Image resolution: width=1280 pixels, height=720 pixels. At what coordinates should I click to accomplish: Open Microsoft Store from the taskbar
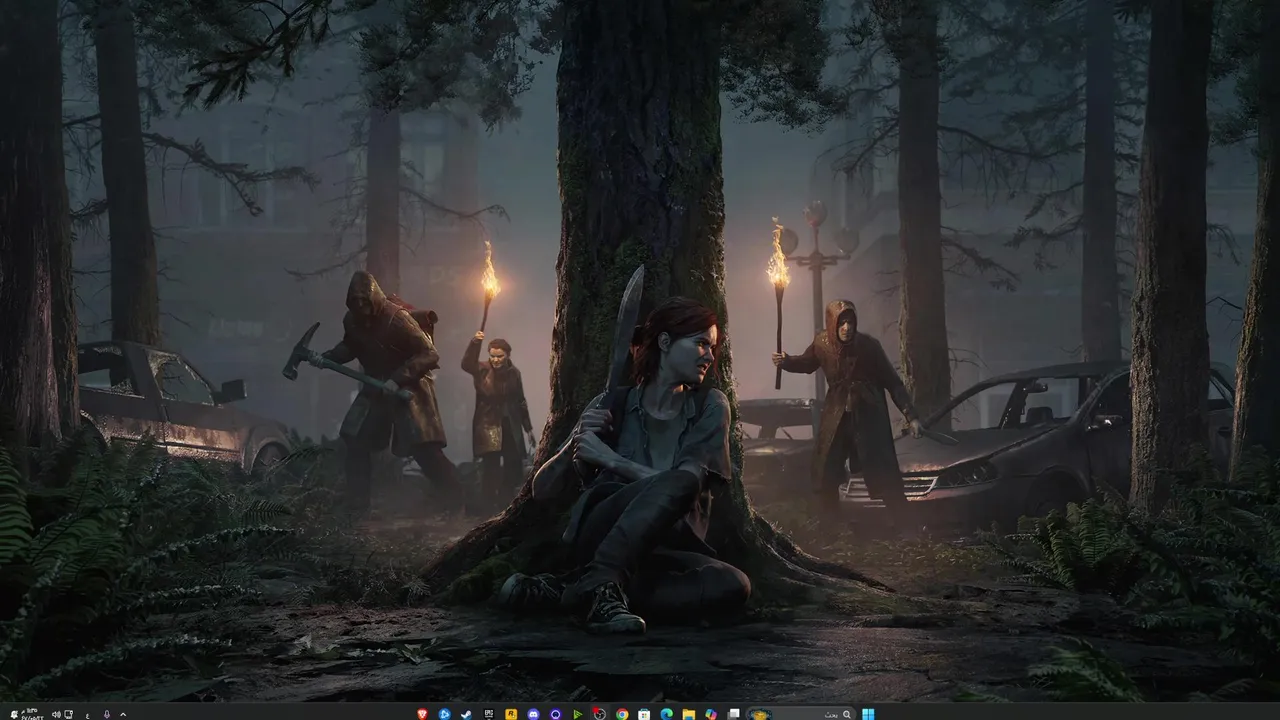click(644, 714)
